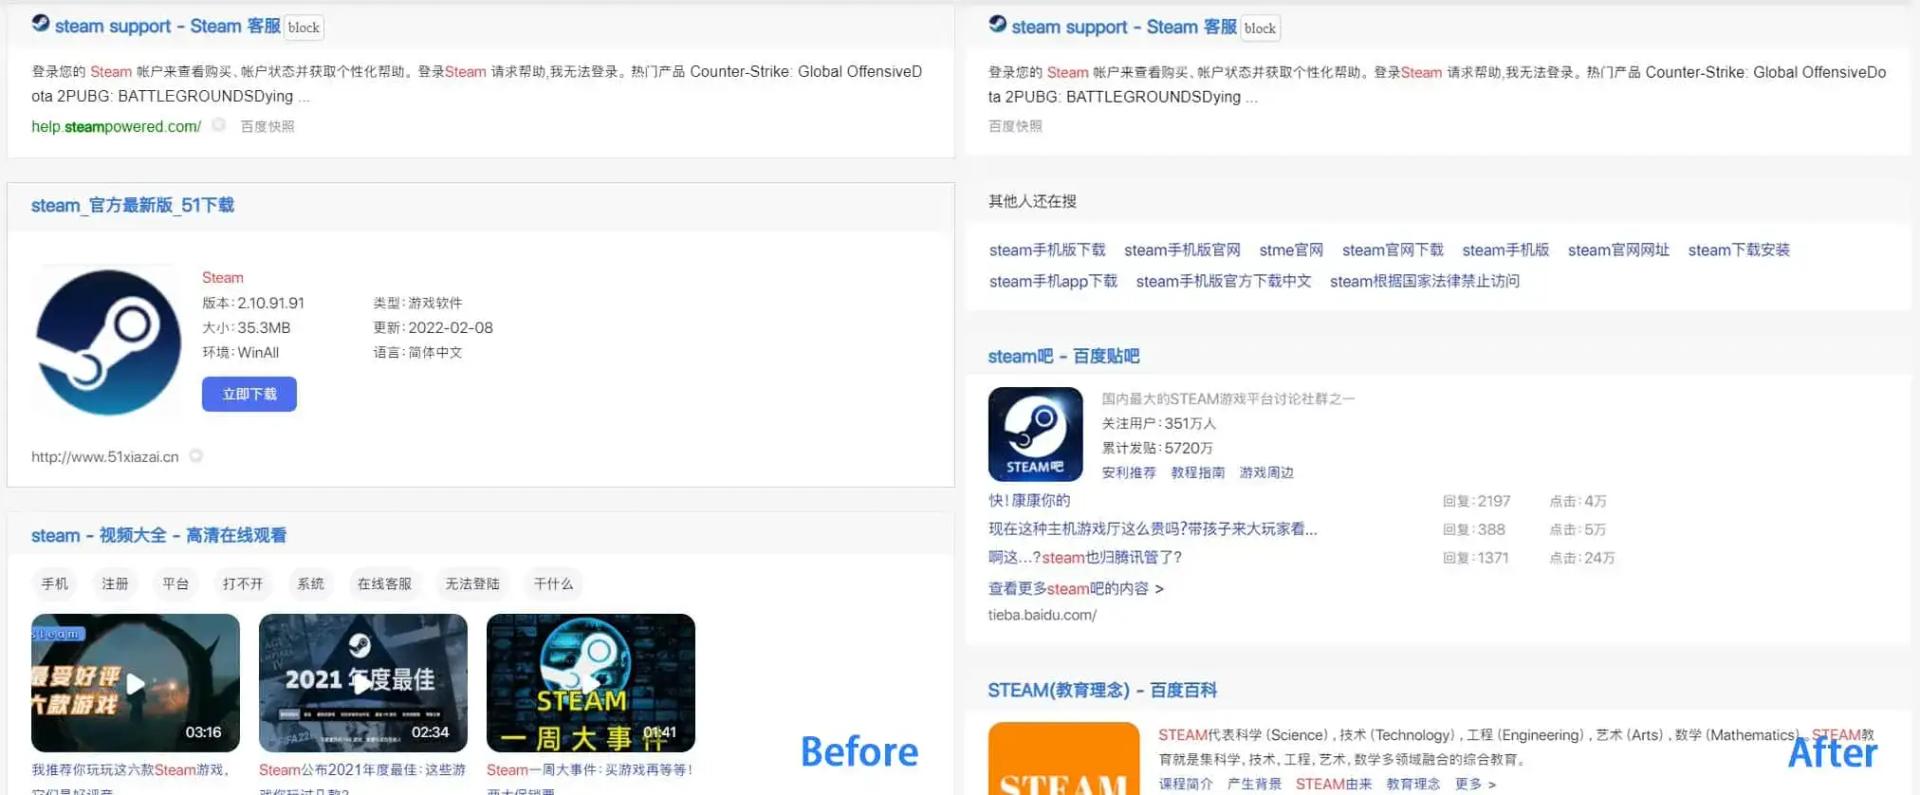The height and width of the screenshot is (795, 1920).
Task: Open the Steam logo image in 51下载 result
Action: (x=108, y=342)
